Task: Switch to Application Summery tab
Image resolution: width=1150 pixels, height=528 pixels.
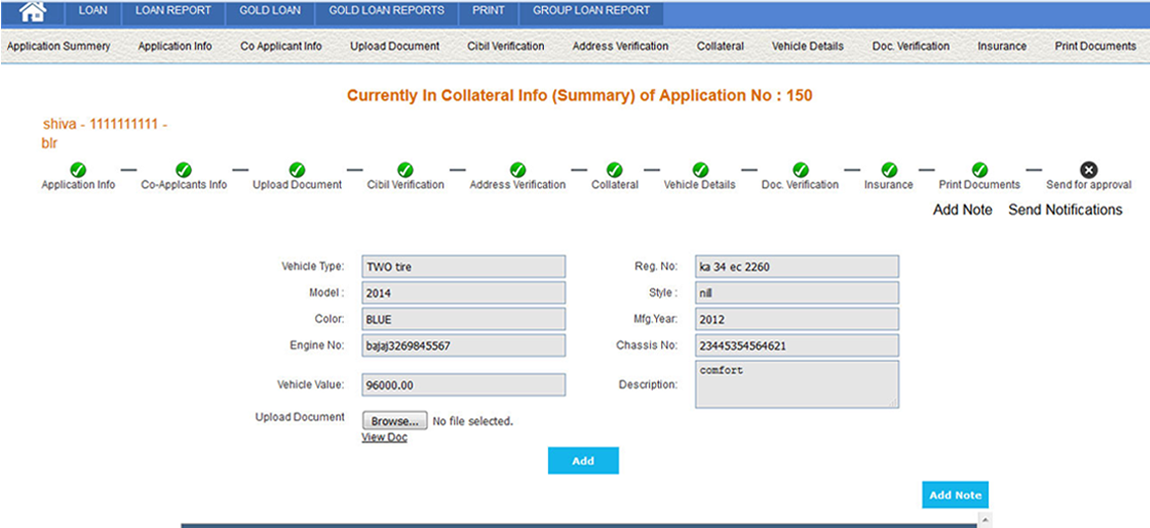Action: (59, 46)
